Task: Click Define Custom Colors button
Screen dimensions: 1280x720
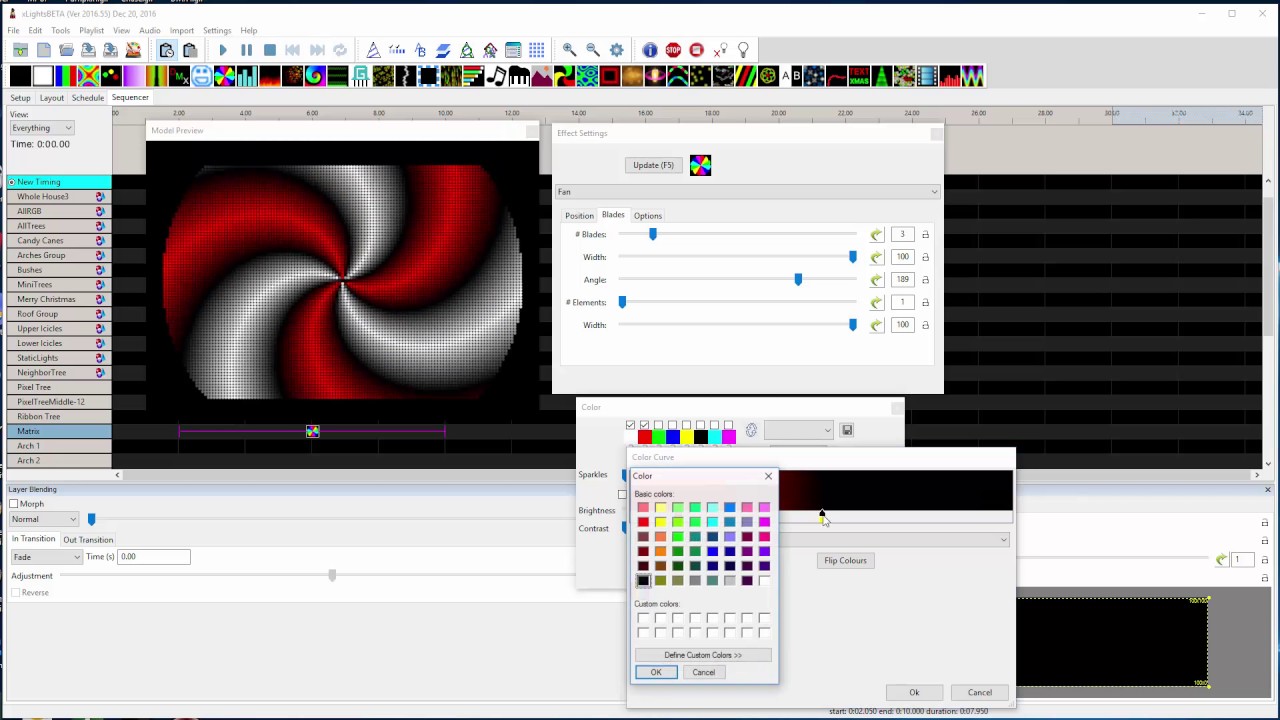Action: pyautogui.click(x=703, y=655)
